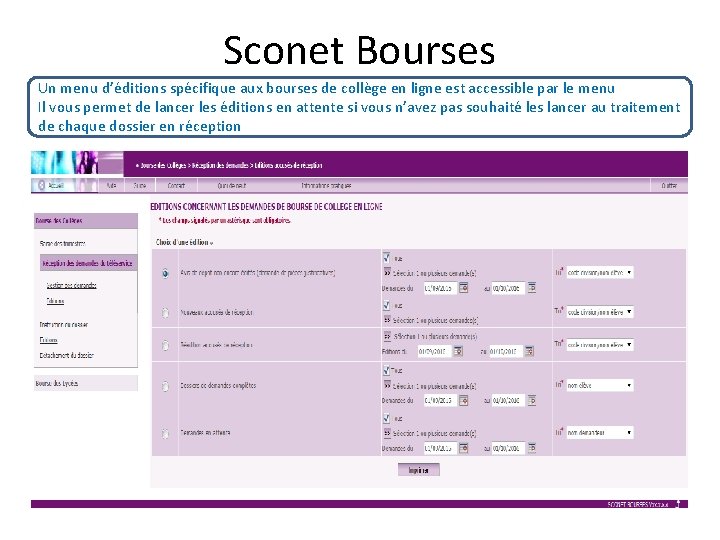Collapse the 'Choix d'une édition' section arrow

(211, 243)
